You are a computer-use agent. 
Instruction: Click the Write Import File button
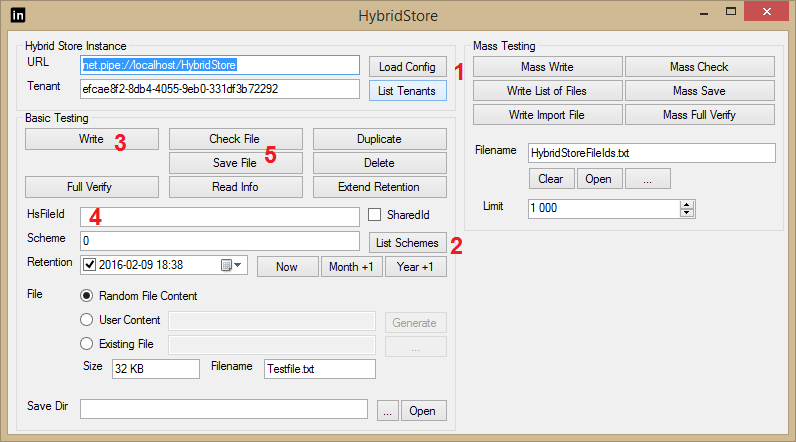pos(548,115)
